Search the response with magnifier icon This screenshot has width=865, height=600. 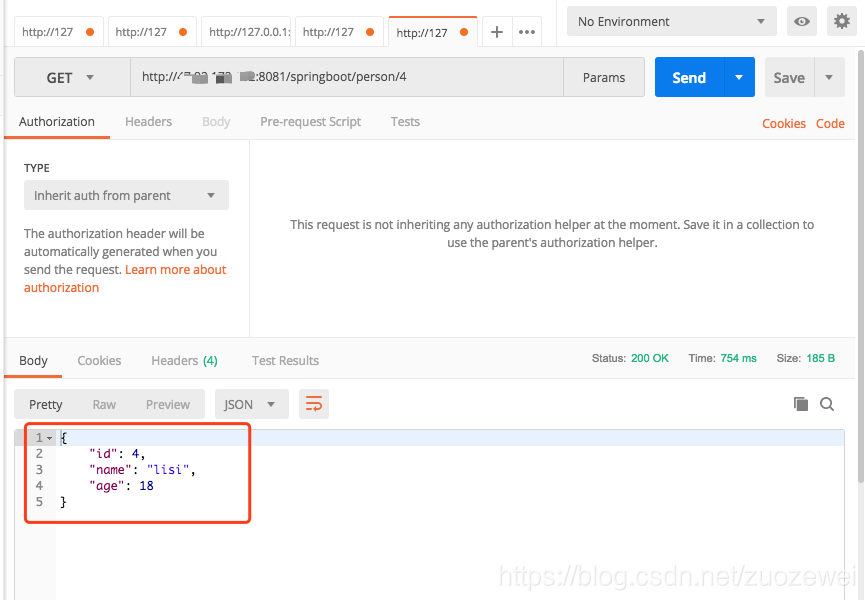pyautogui.click(x=826, y=404)
